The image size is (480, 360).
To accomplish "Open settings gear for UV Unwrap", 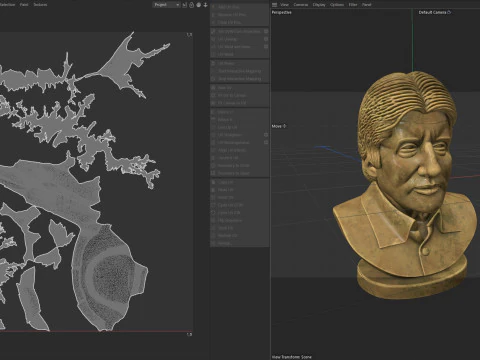I will click(x=266, y=39).
